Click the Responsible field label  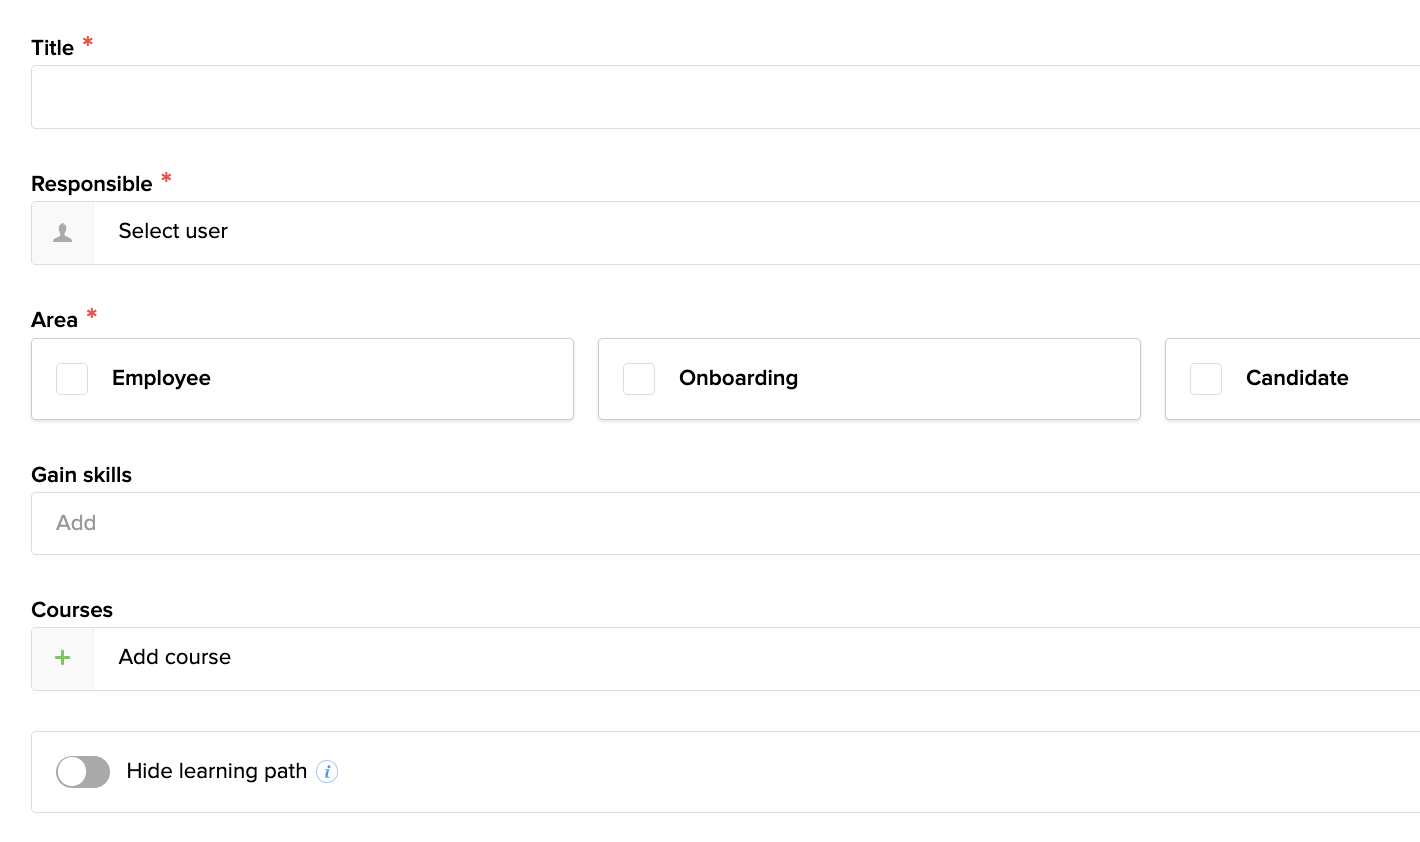[x=91, y=184]
